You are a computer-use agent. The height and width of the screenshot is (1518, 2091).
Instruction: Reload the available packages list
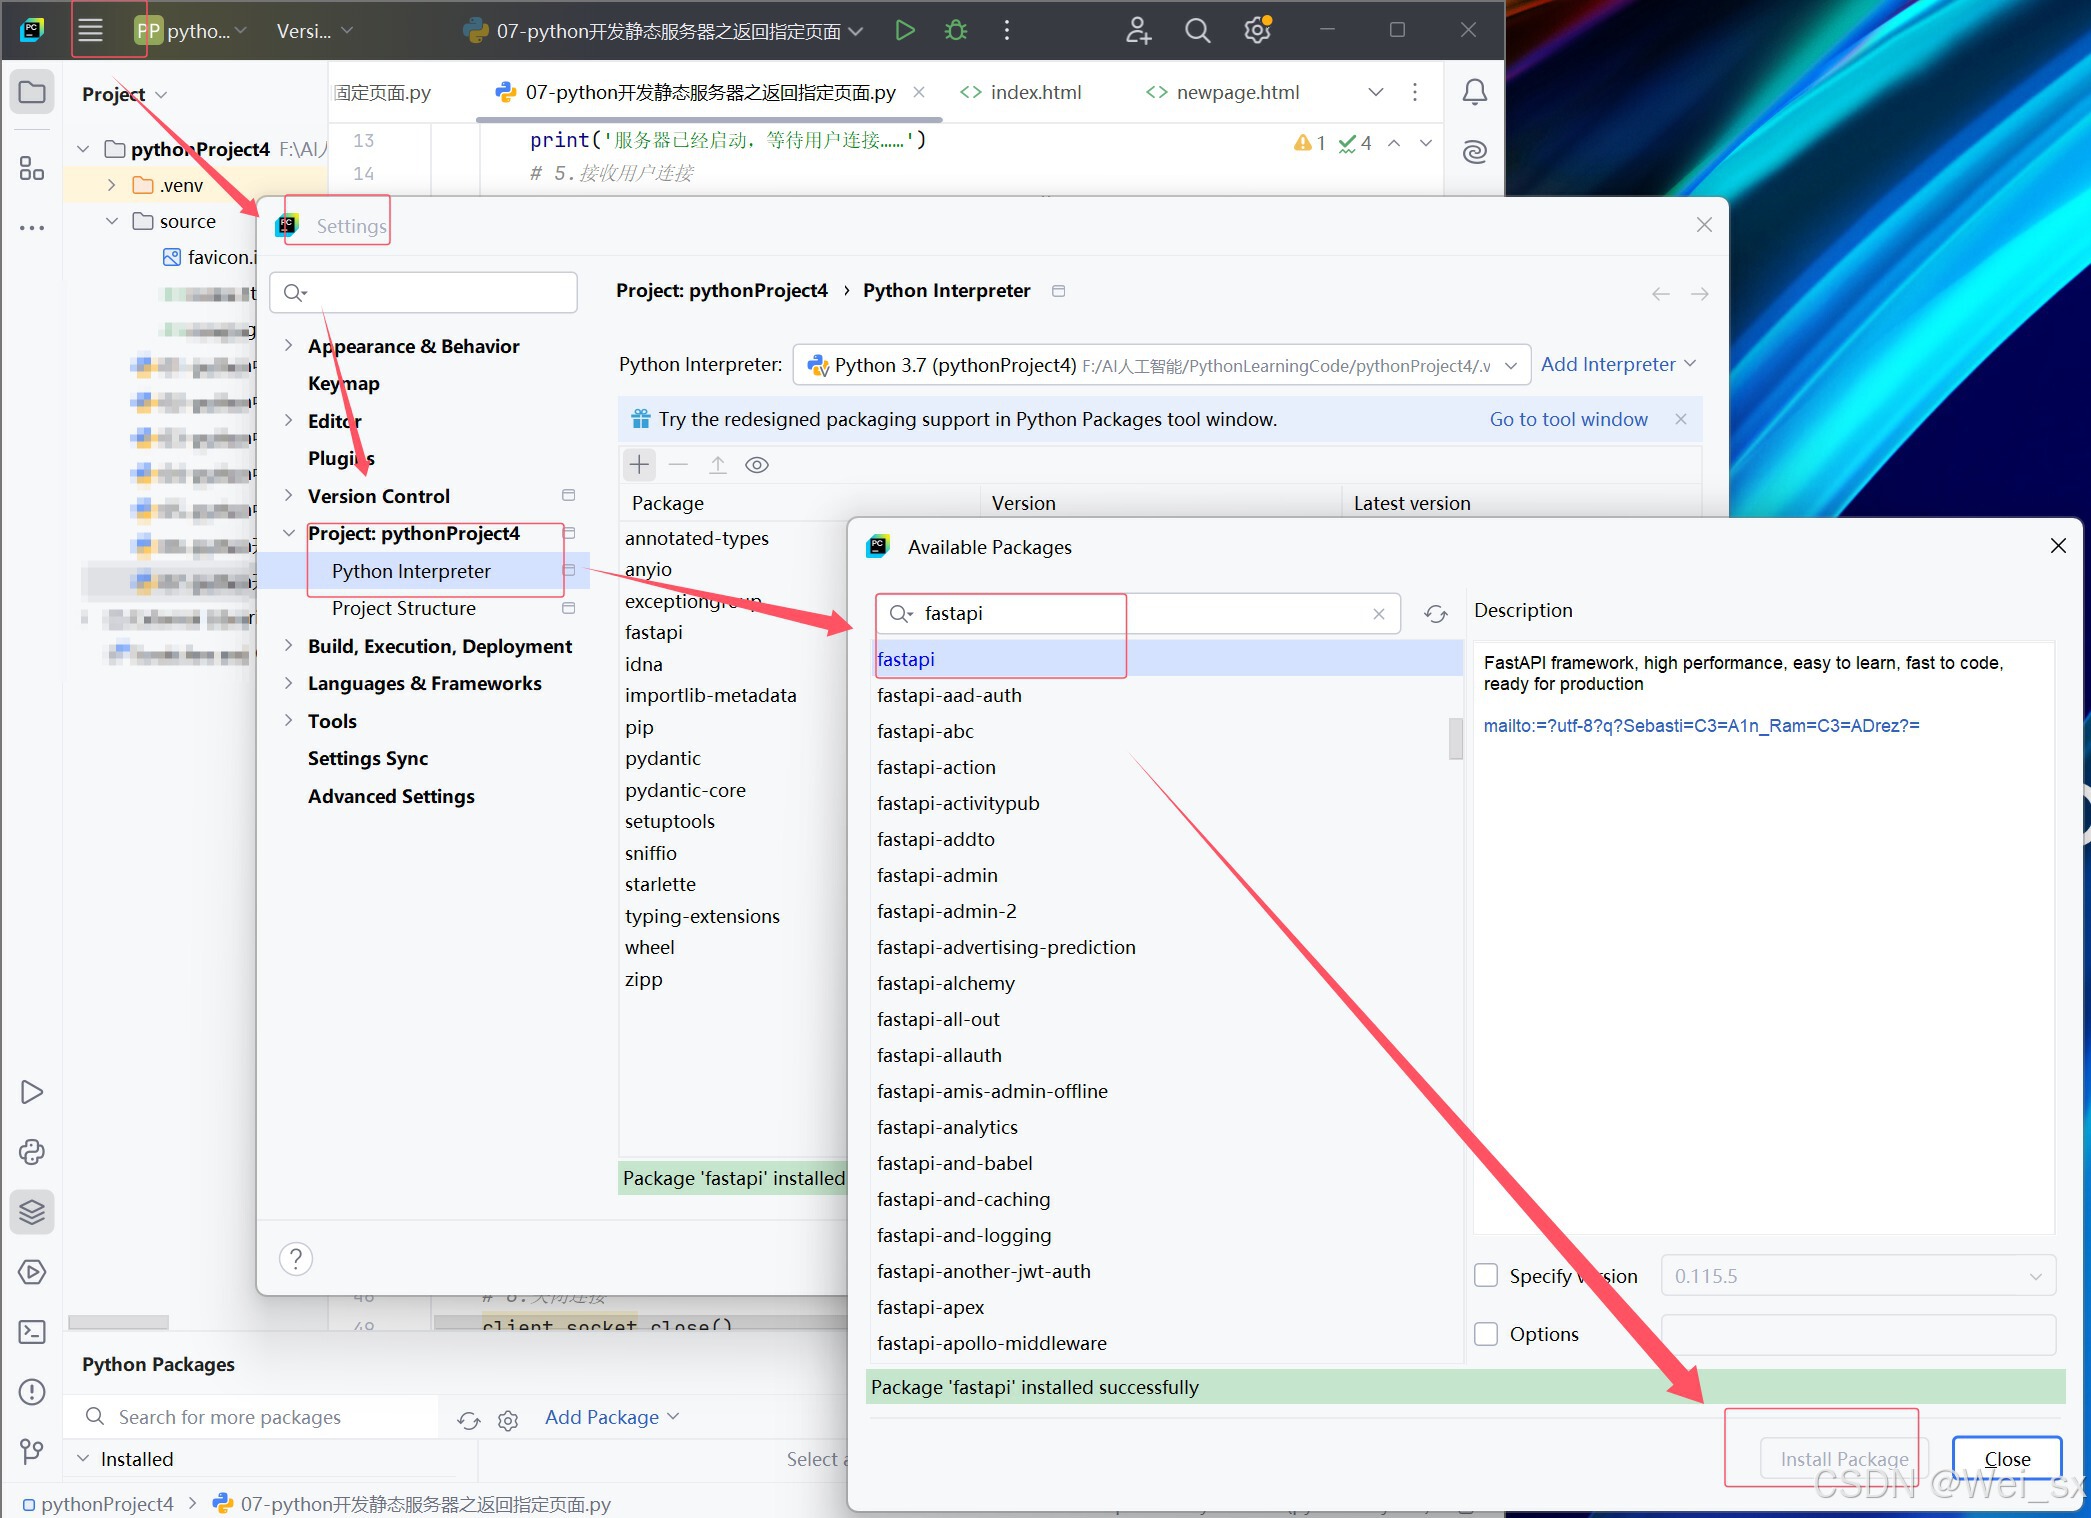(1436, 614)
